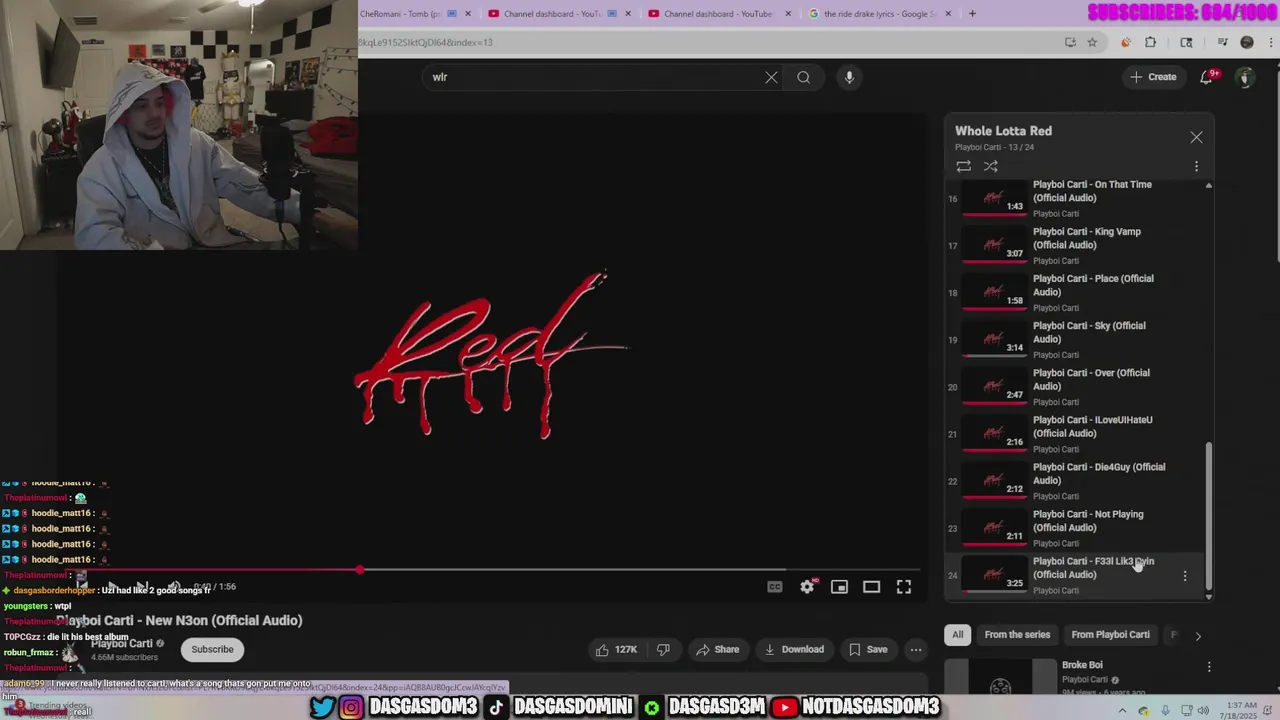Click the cloud icon in system tray
Screen dimensions: 1280x720
(x=1143, y=711)
